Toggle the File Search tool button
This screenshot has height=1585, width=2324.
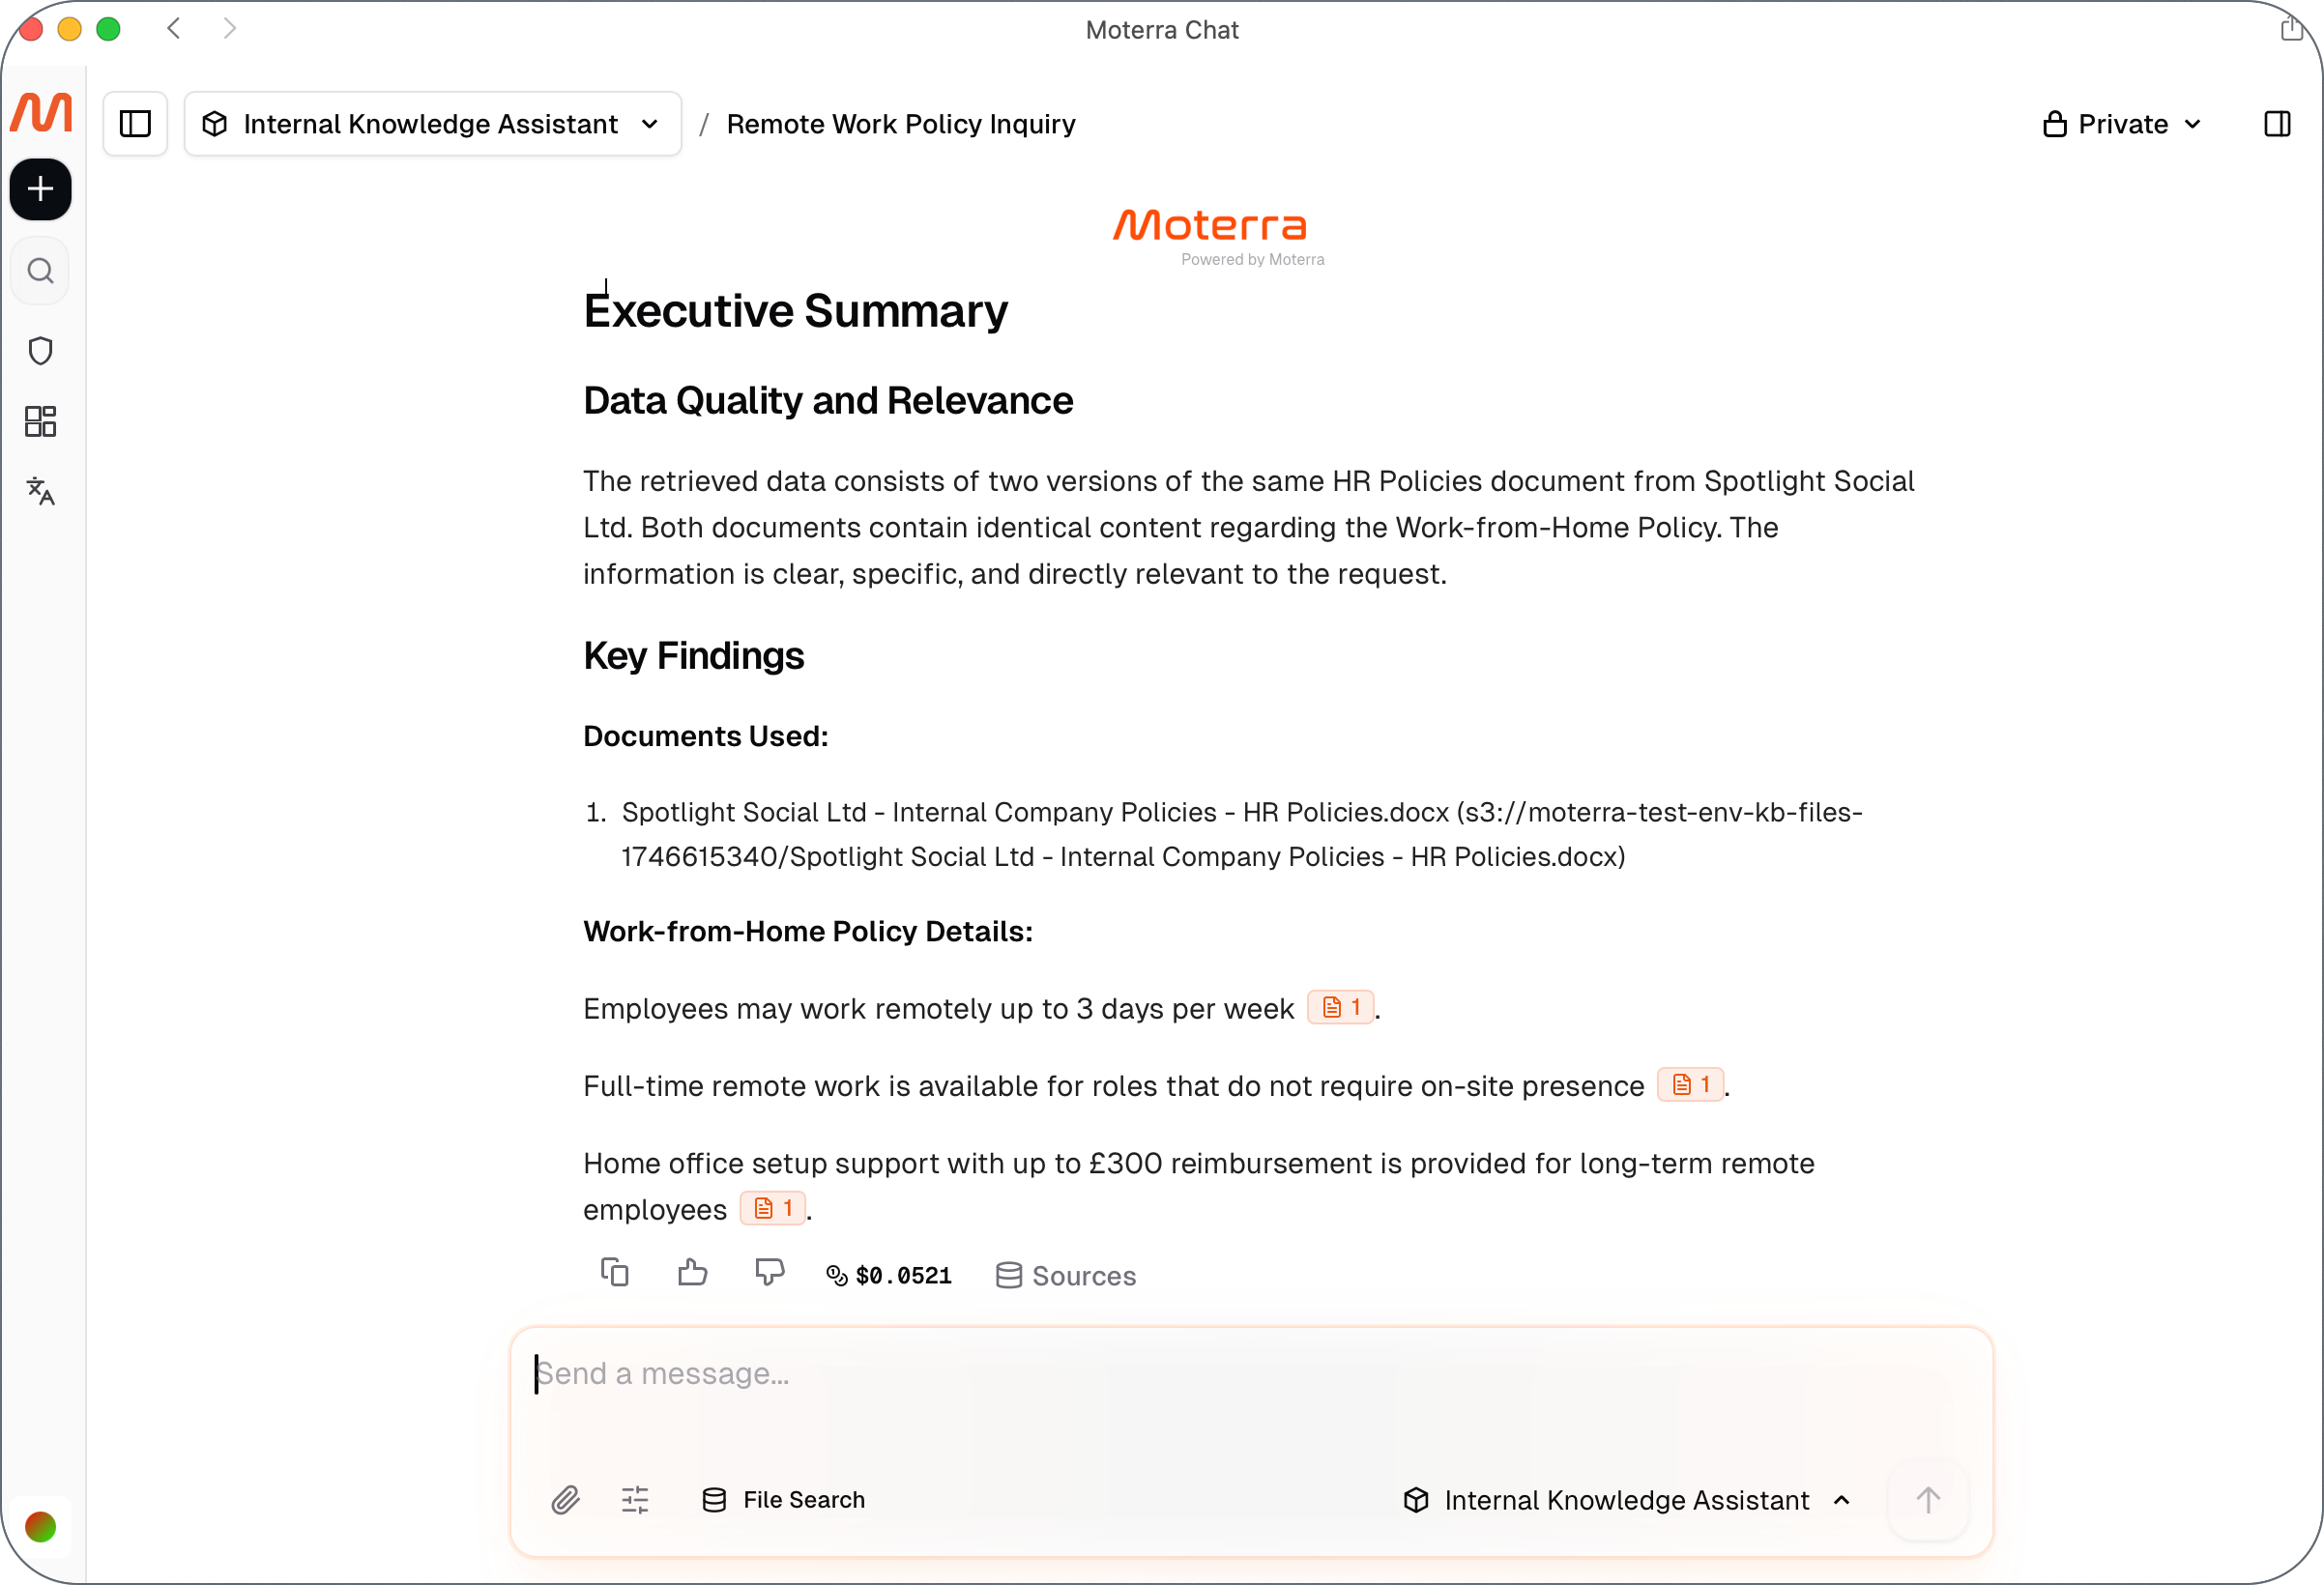pyautogui.click(x=784, y=1500)
